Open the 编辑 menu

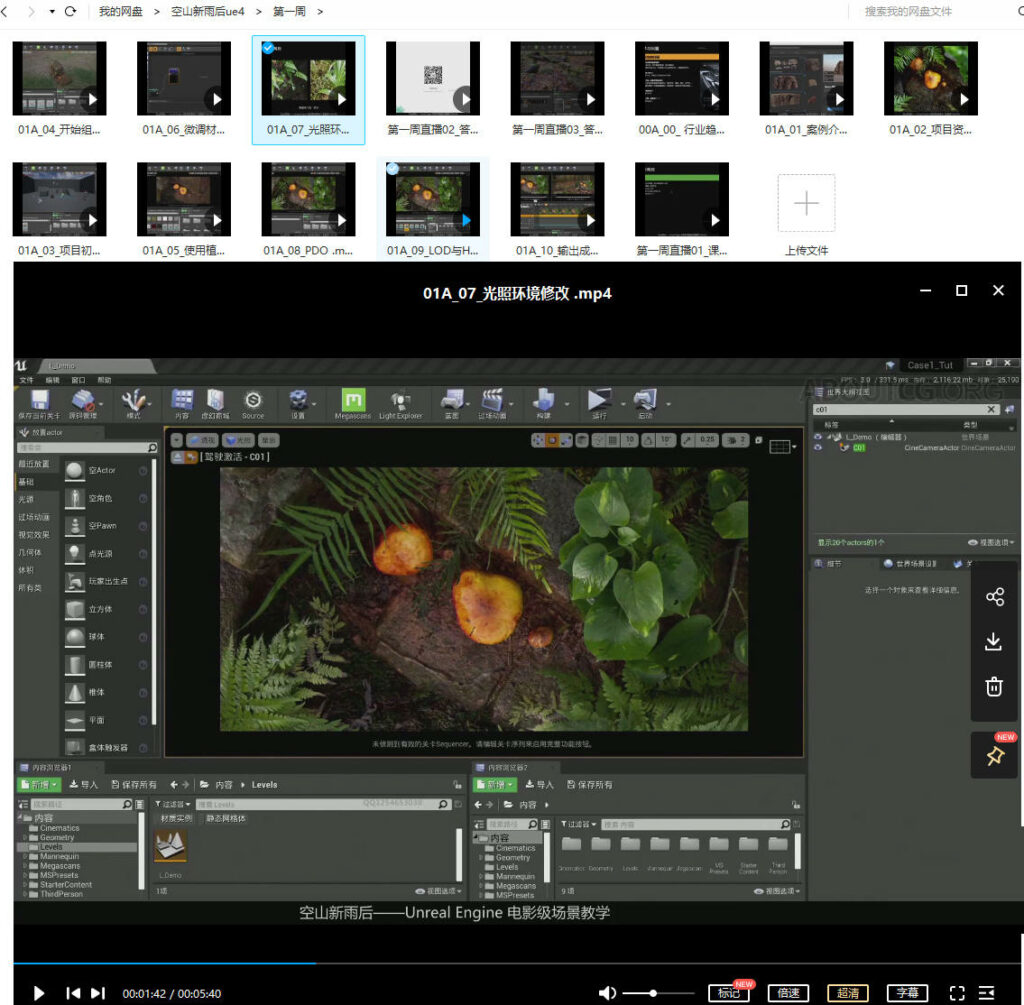52,380
